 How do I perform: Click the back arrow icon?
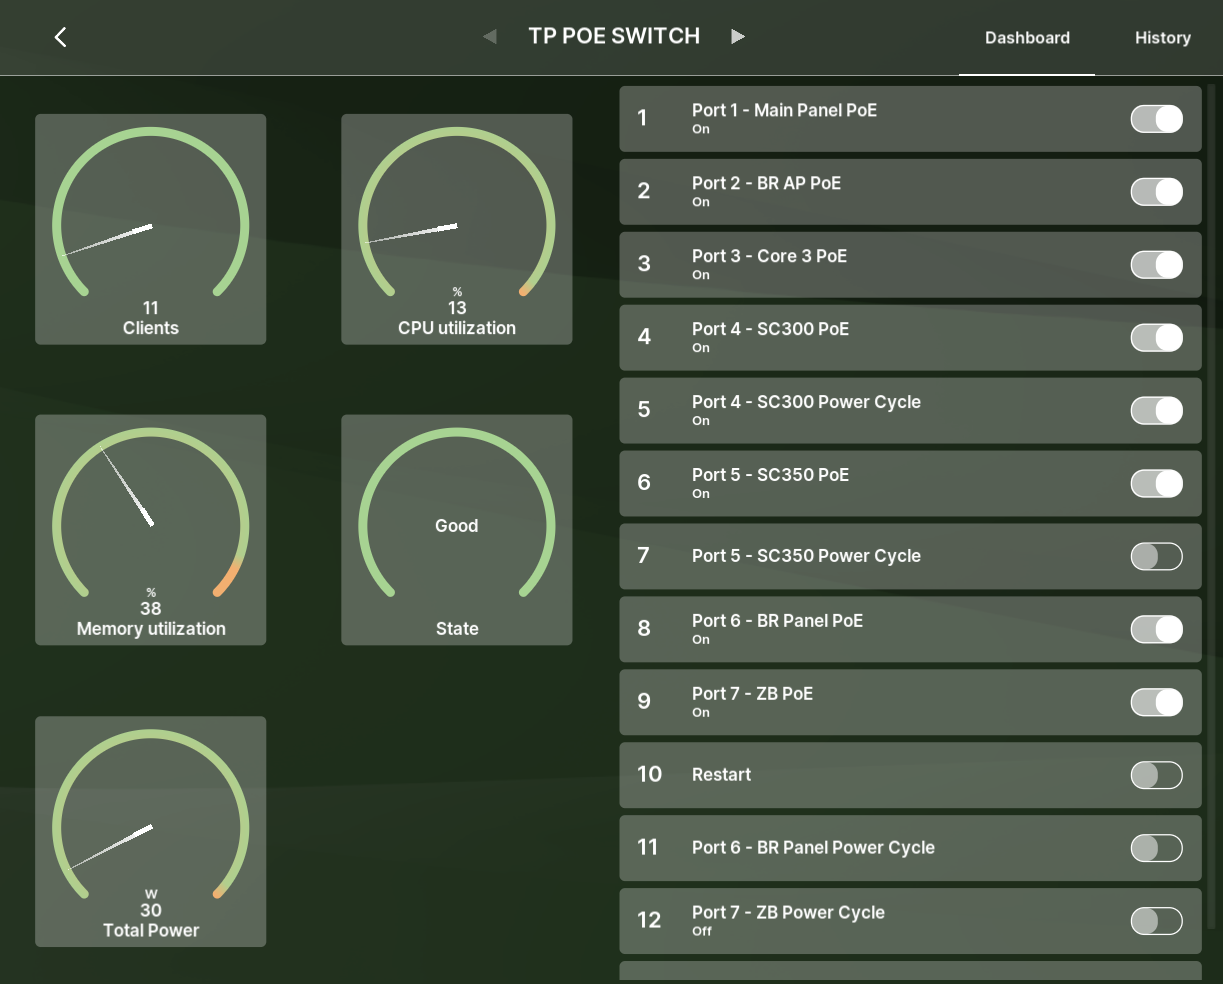pyautogui.click(x=60, y=37)
